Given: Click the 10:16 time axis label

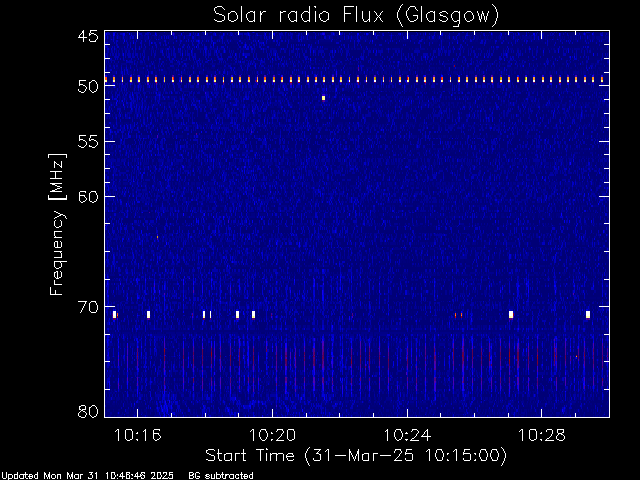Looking at the screenshot, I should 138,436.
